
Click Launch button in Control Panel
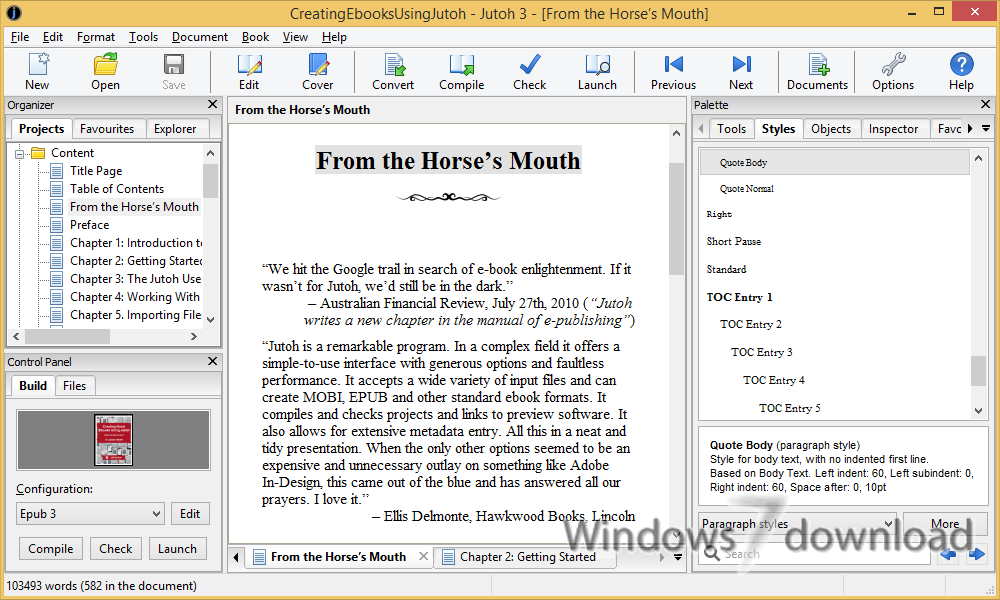click(177, 548)
